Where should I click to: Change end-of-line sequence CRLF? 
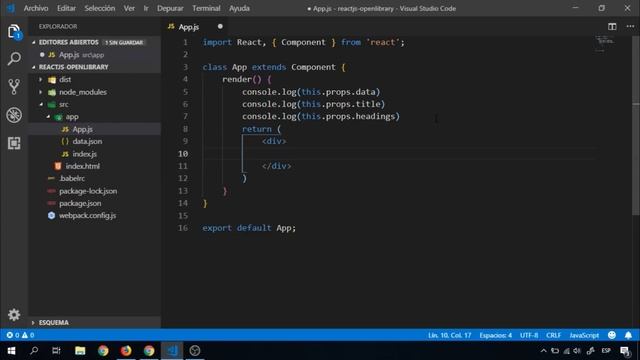[553, 335]
